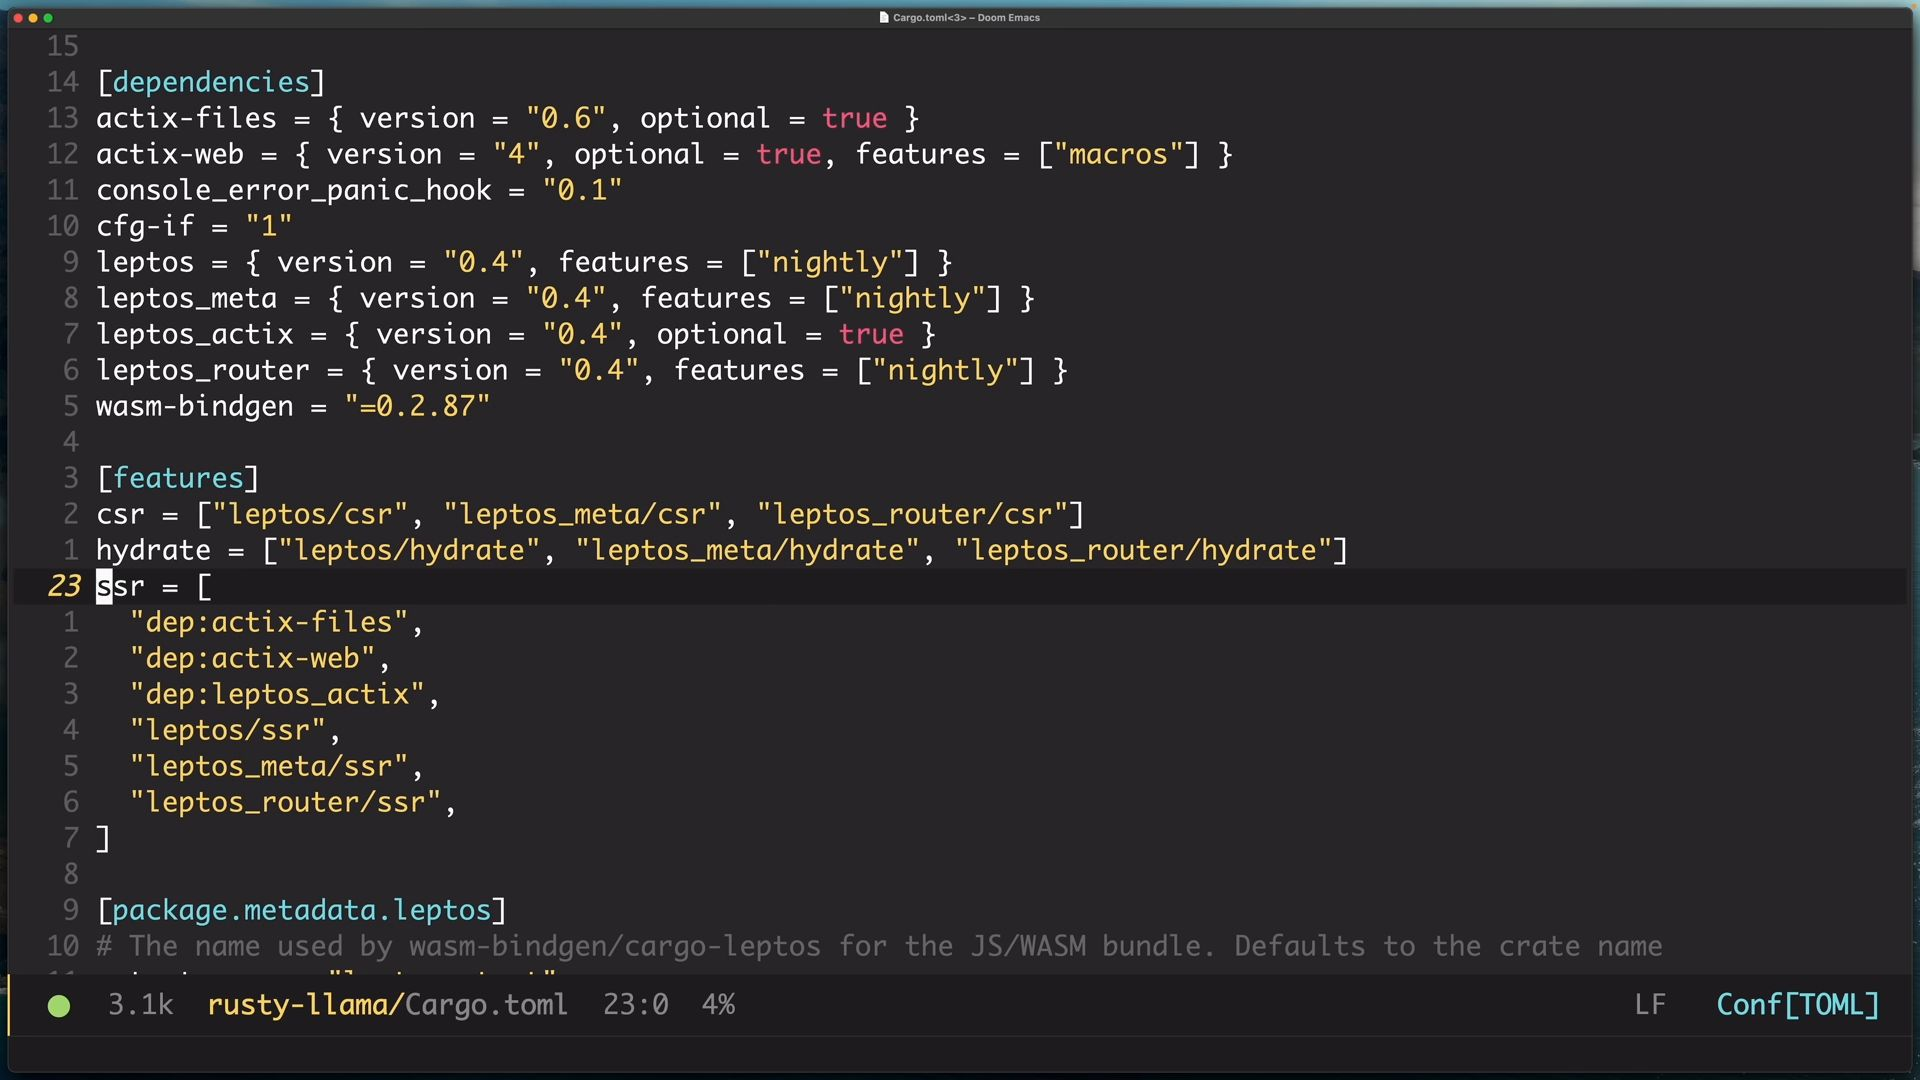The height and width of the screenshot is (1080, 1920).
Task: Click the 23:0 cursor position indicator
Action: coord(635,1005)
